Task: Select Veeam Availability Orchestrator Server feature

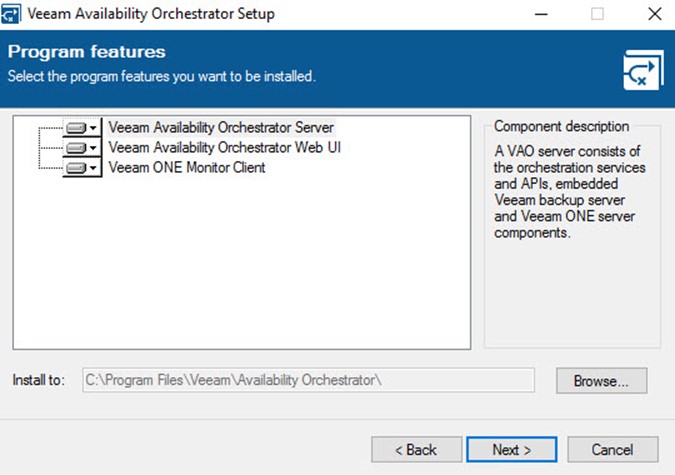Action: [221, 127]
